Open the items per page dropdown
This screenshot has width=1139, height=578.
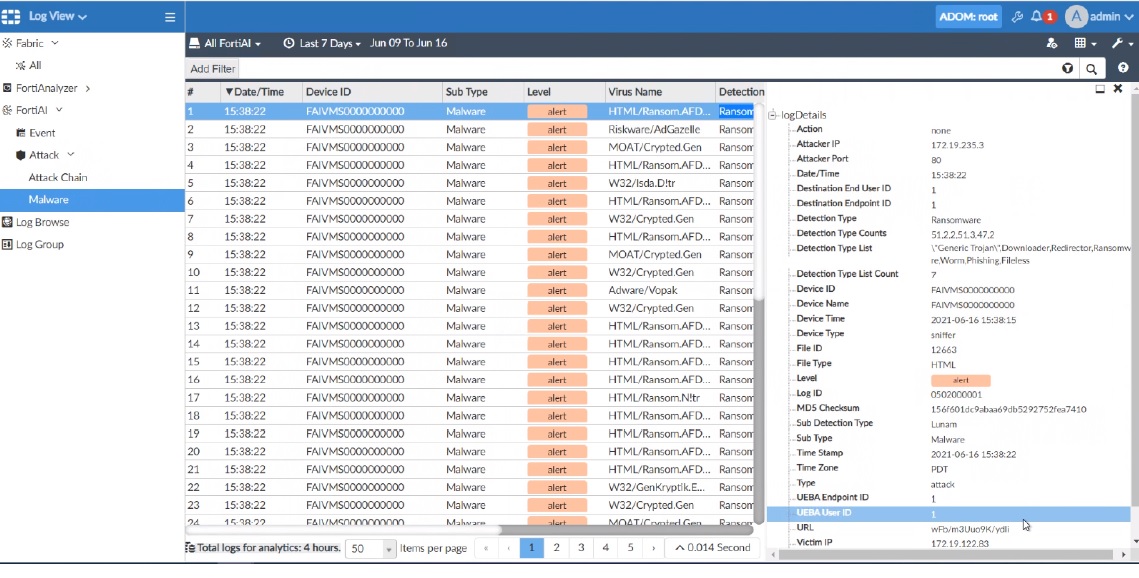[x=370, y=548]
